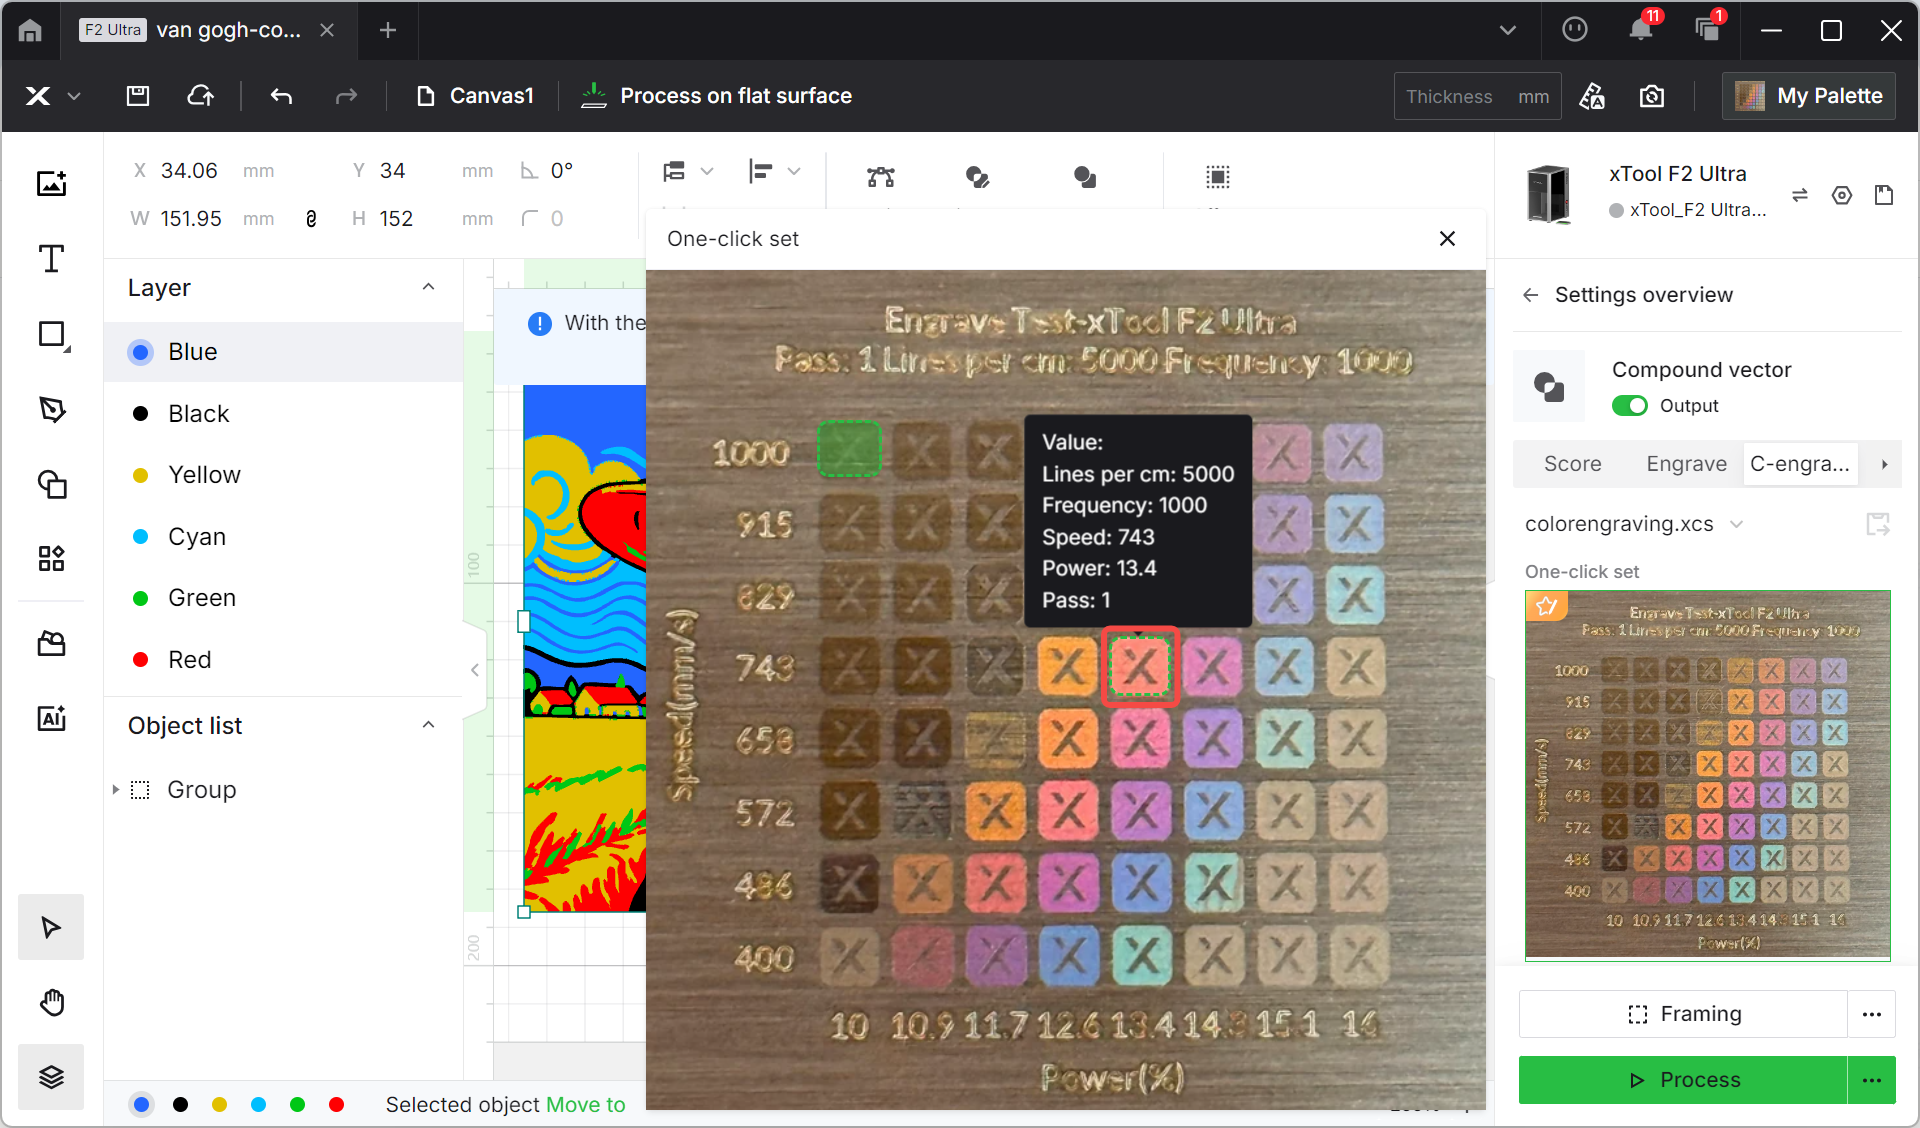This screenshot has width=1920, height=1128.
Task: Select the van gogh project tab
Action: click(208, 31)
